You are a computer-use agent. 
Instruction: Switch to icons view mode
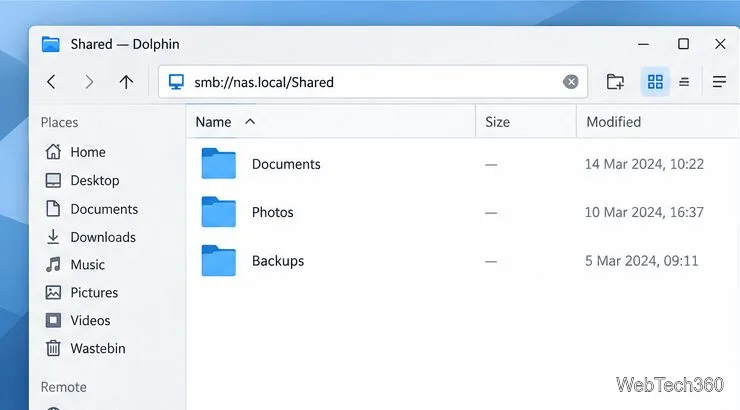[655, 82]
